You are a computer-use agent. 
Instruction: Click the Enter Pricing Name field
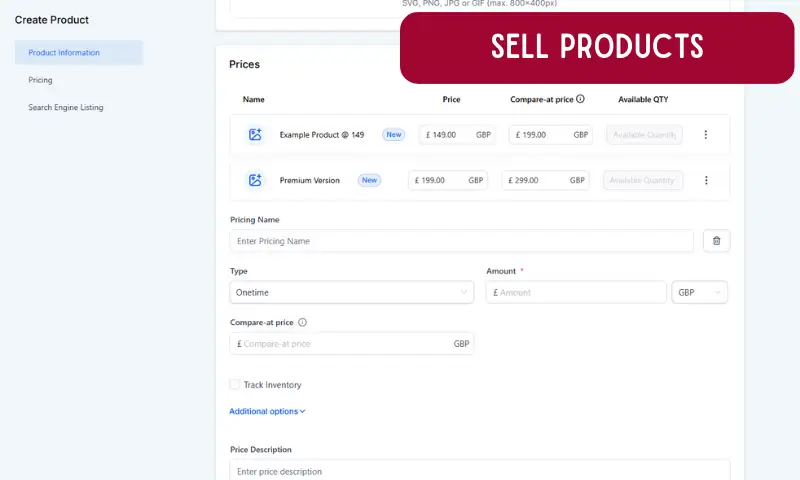[x=461, y=241]
